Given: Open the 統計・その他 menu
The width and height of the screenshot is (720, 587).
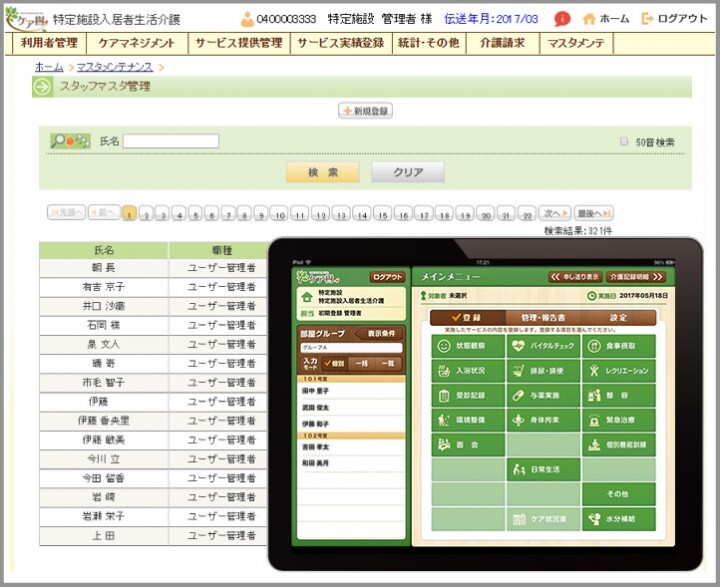Looking at the screenshot, I should click(429, 43).
